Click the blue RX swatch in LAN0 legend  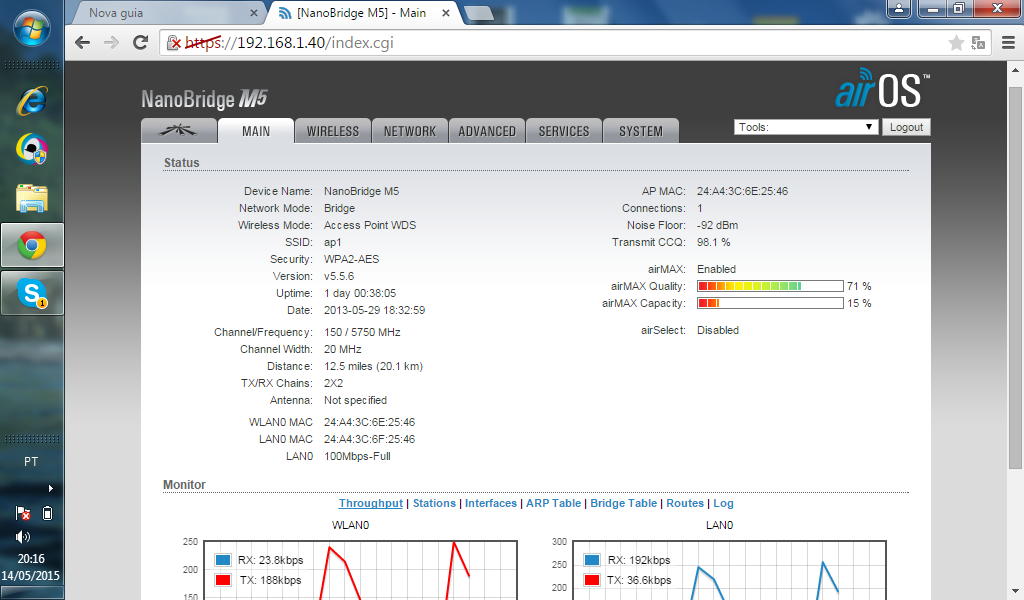click(x=592, y=560)
